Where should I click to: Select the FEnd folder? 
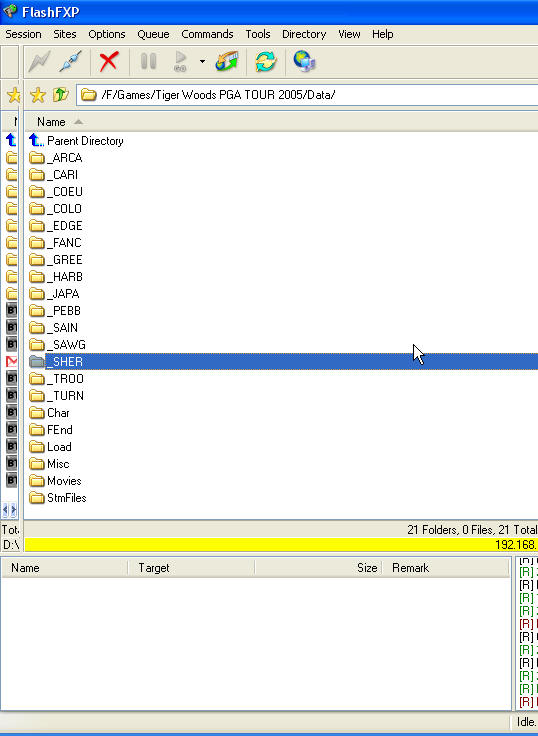(x=50, y=429)
